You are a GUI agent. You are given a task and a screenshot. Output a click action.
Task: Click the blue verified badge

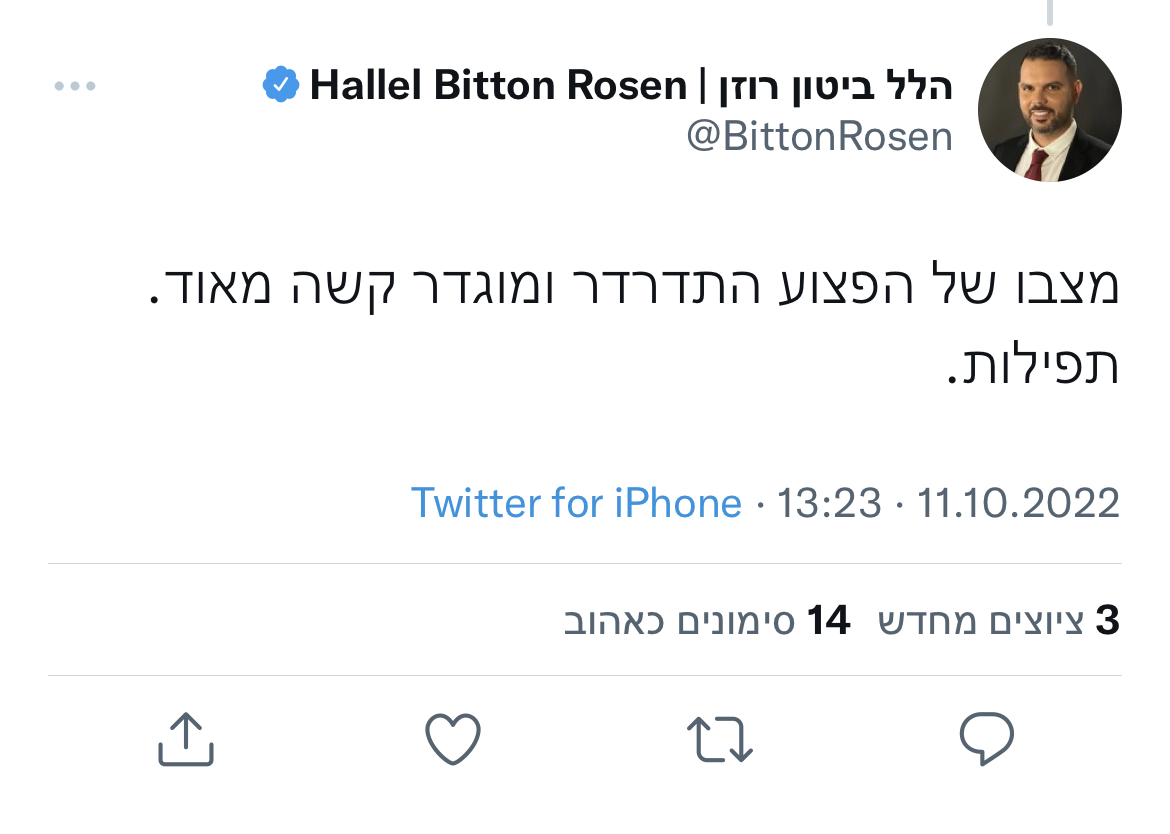280,86
